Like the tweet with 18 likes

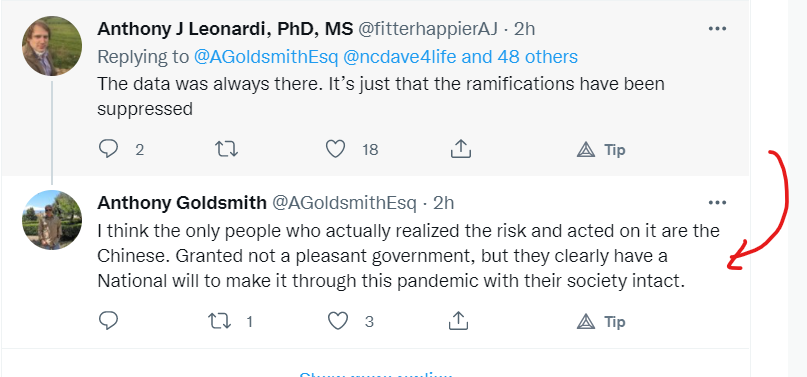tap(336, 149)
